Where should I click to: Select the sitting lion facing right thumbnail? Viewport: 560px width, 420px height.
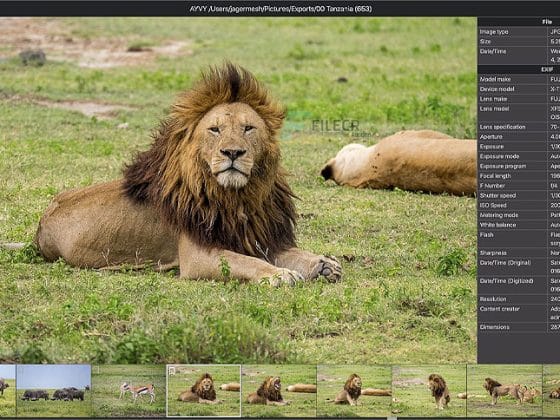click(x=354, y=390)
